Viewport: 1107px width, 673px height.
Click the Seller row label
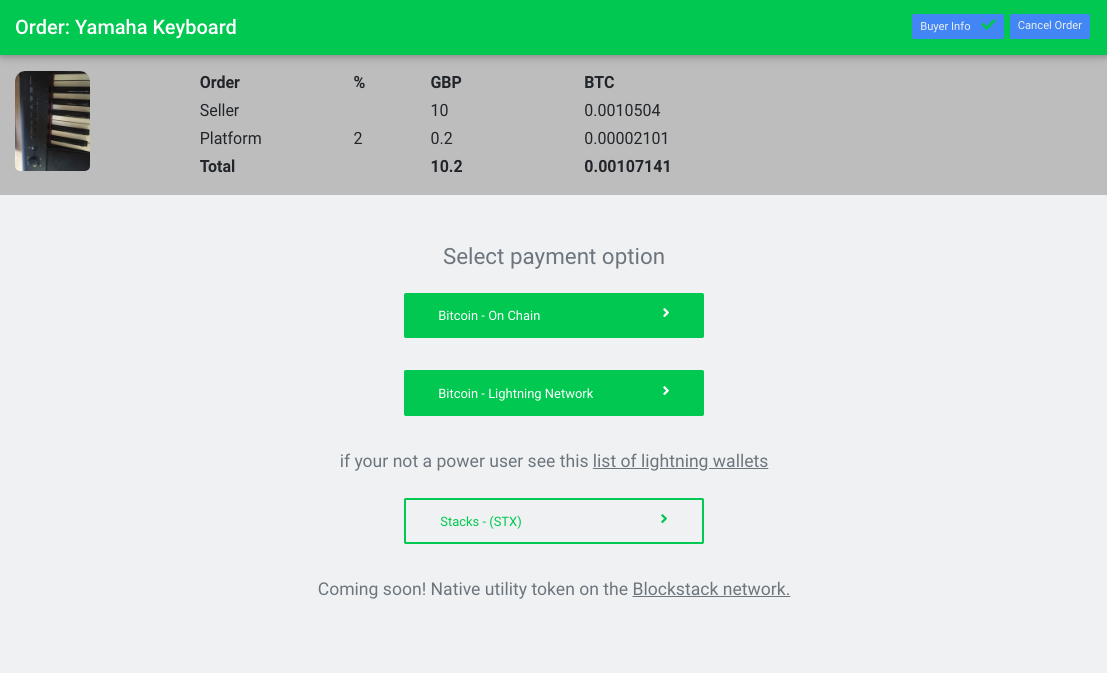(x=219, y=110)
